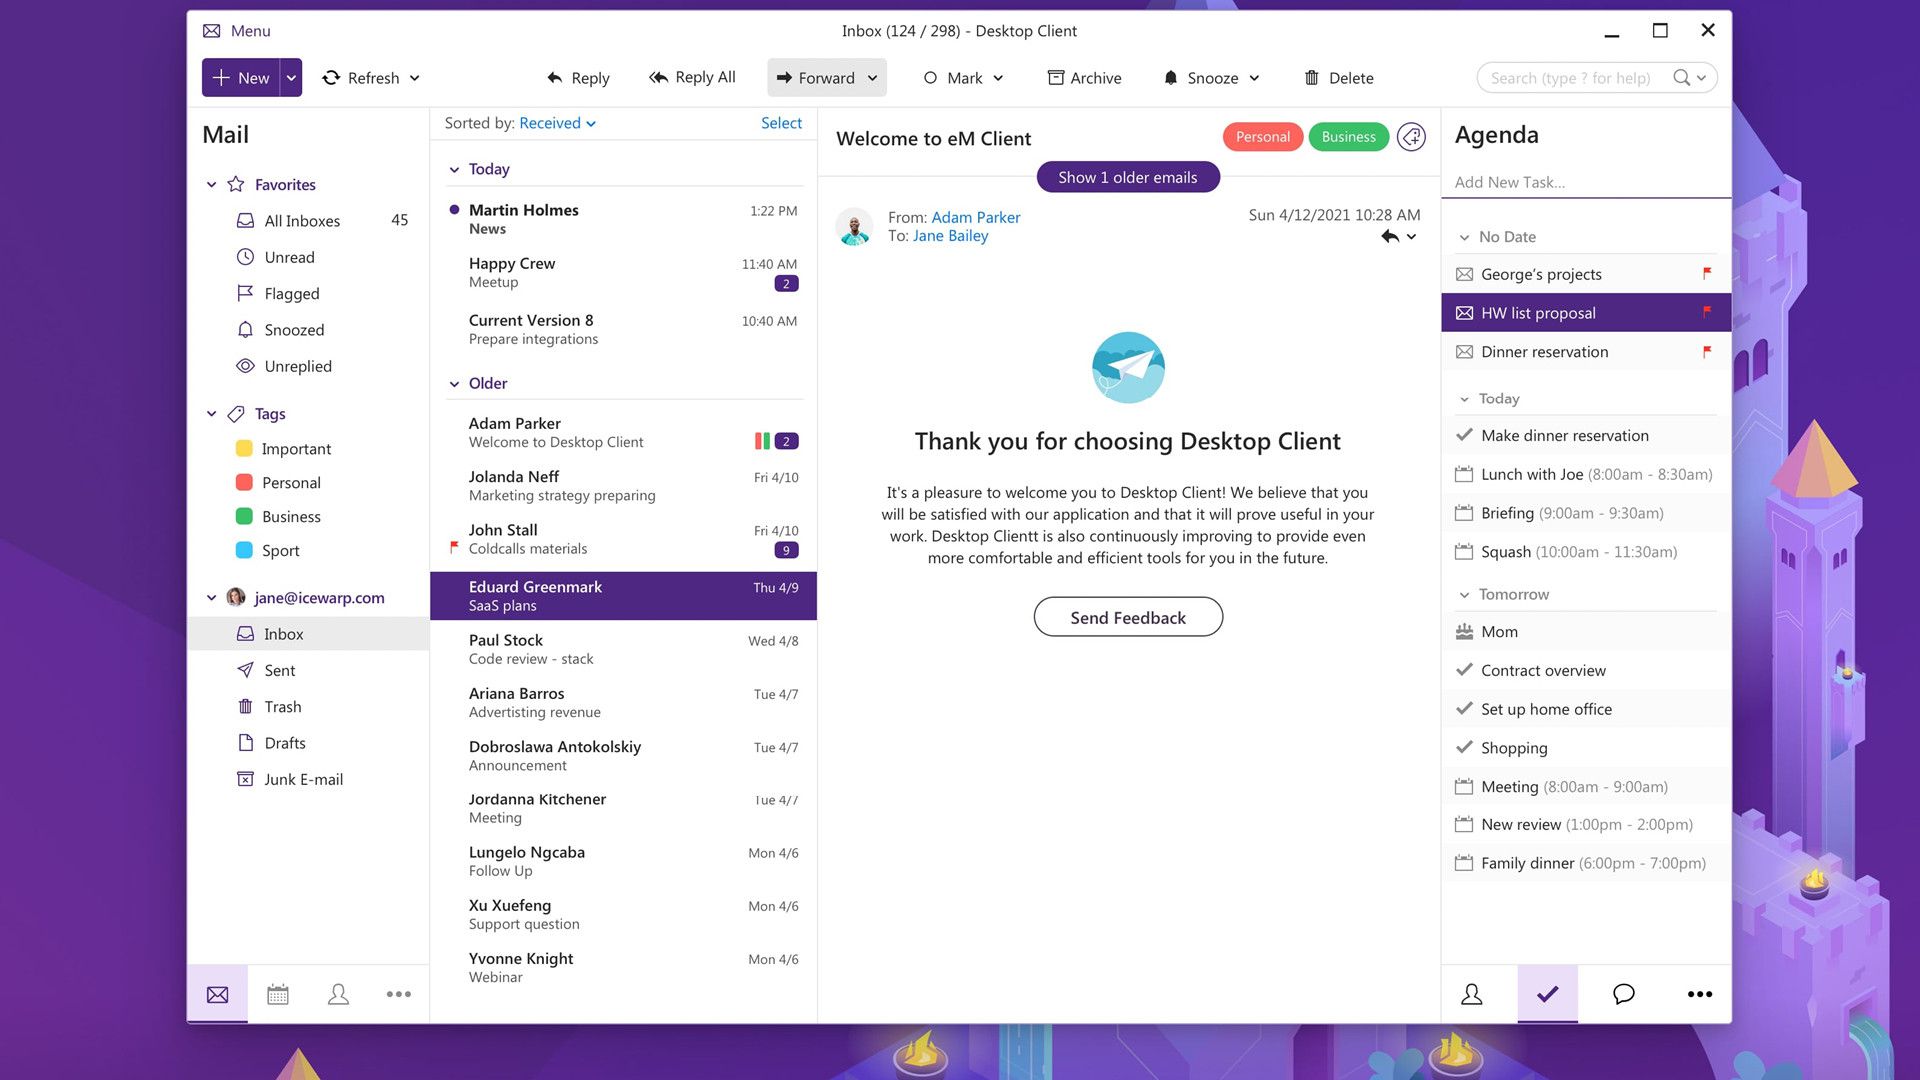
Task: Click the chat bubble icon in Agenda sidebar
Action: 1623,994
